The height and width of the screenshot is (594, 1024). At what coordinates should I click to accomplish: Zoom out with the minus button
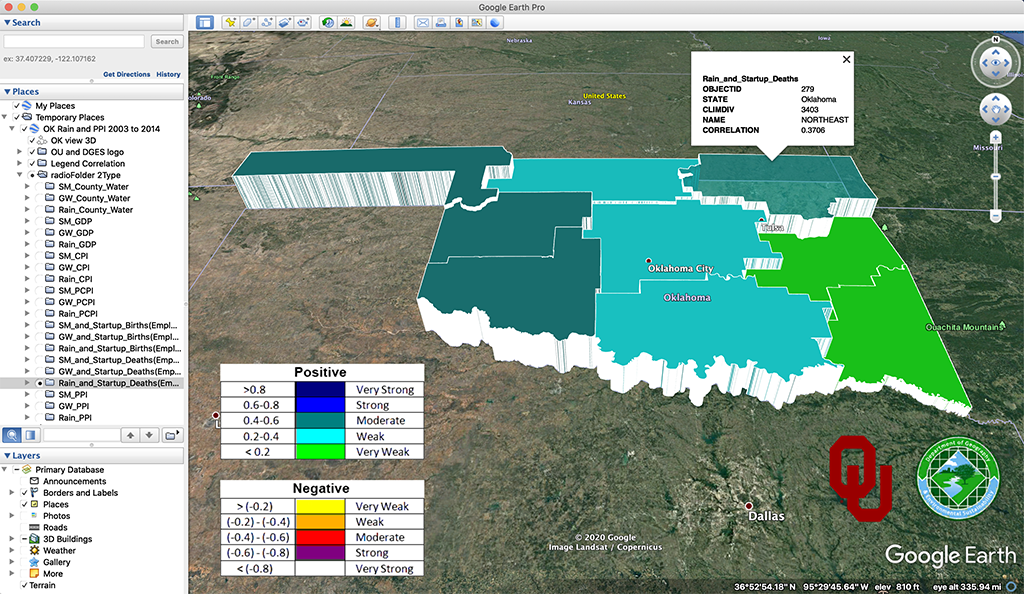point(995,216)
